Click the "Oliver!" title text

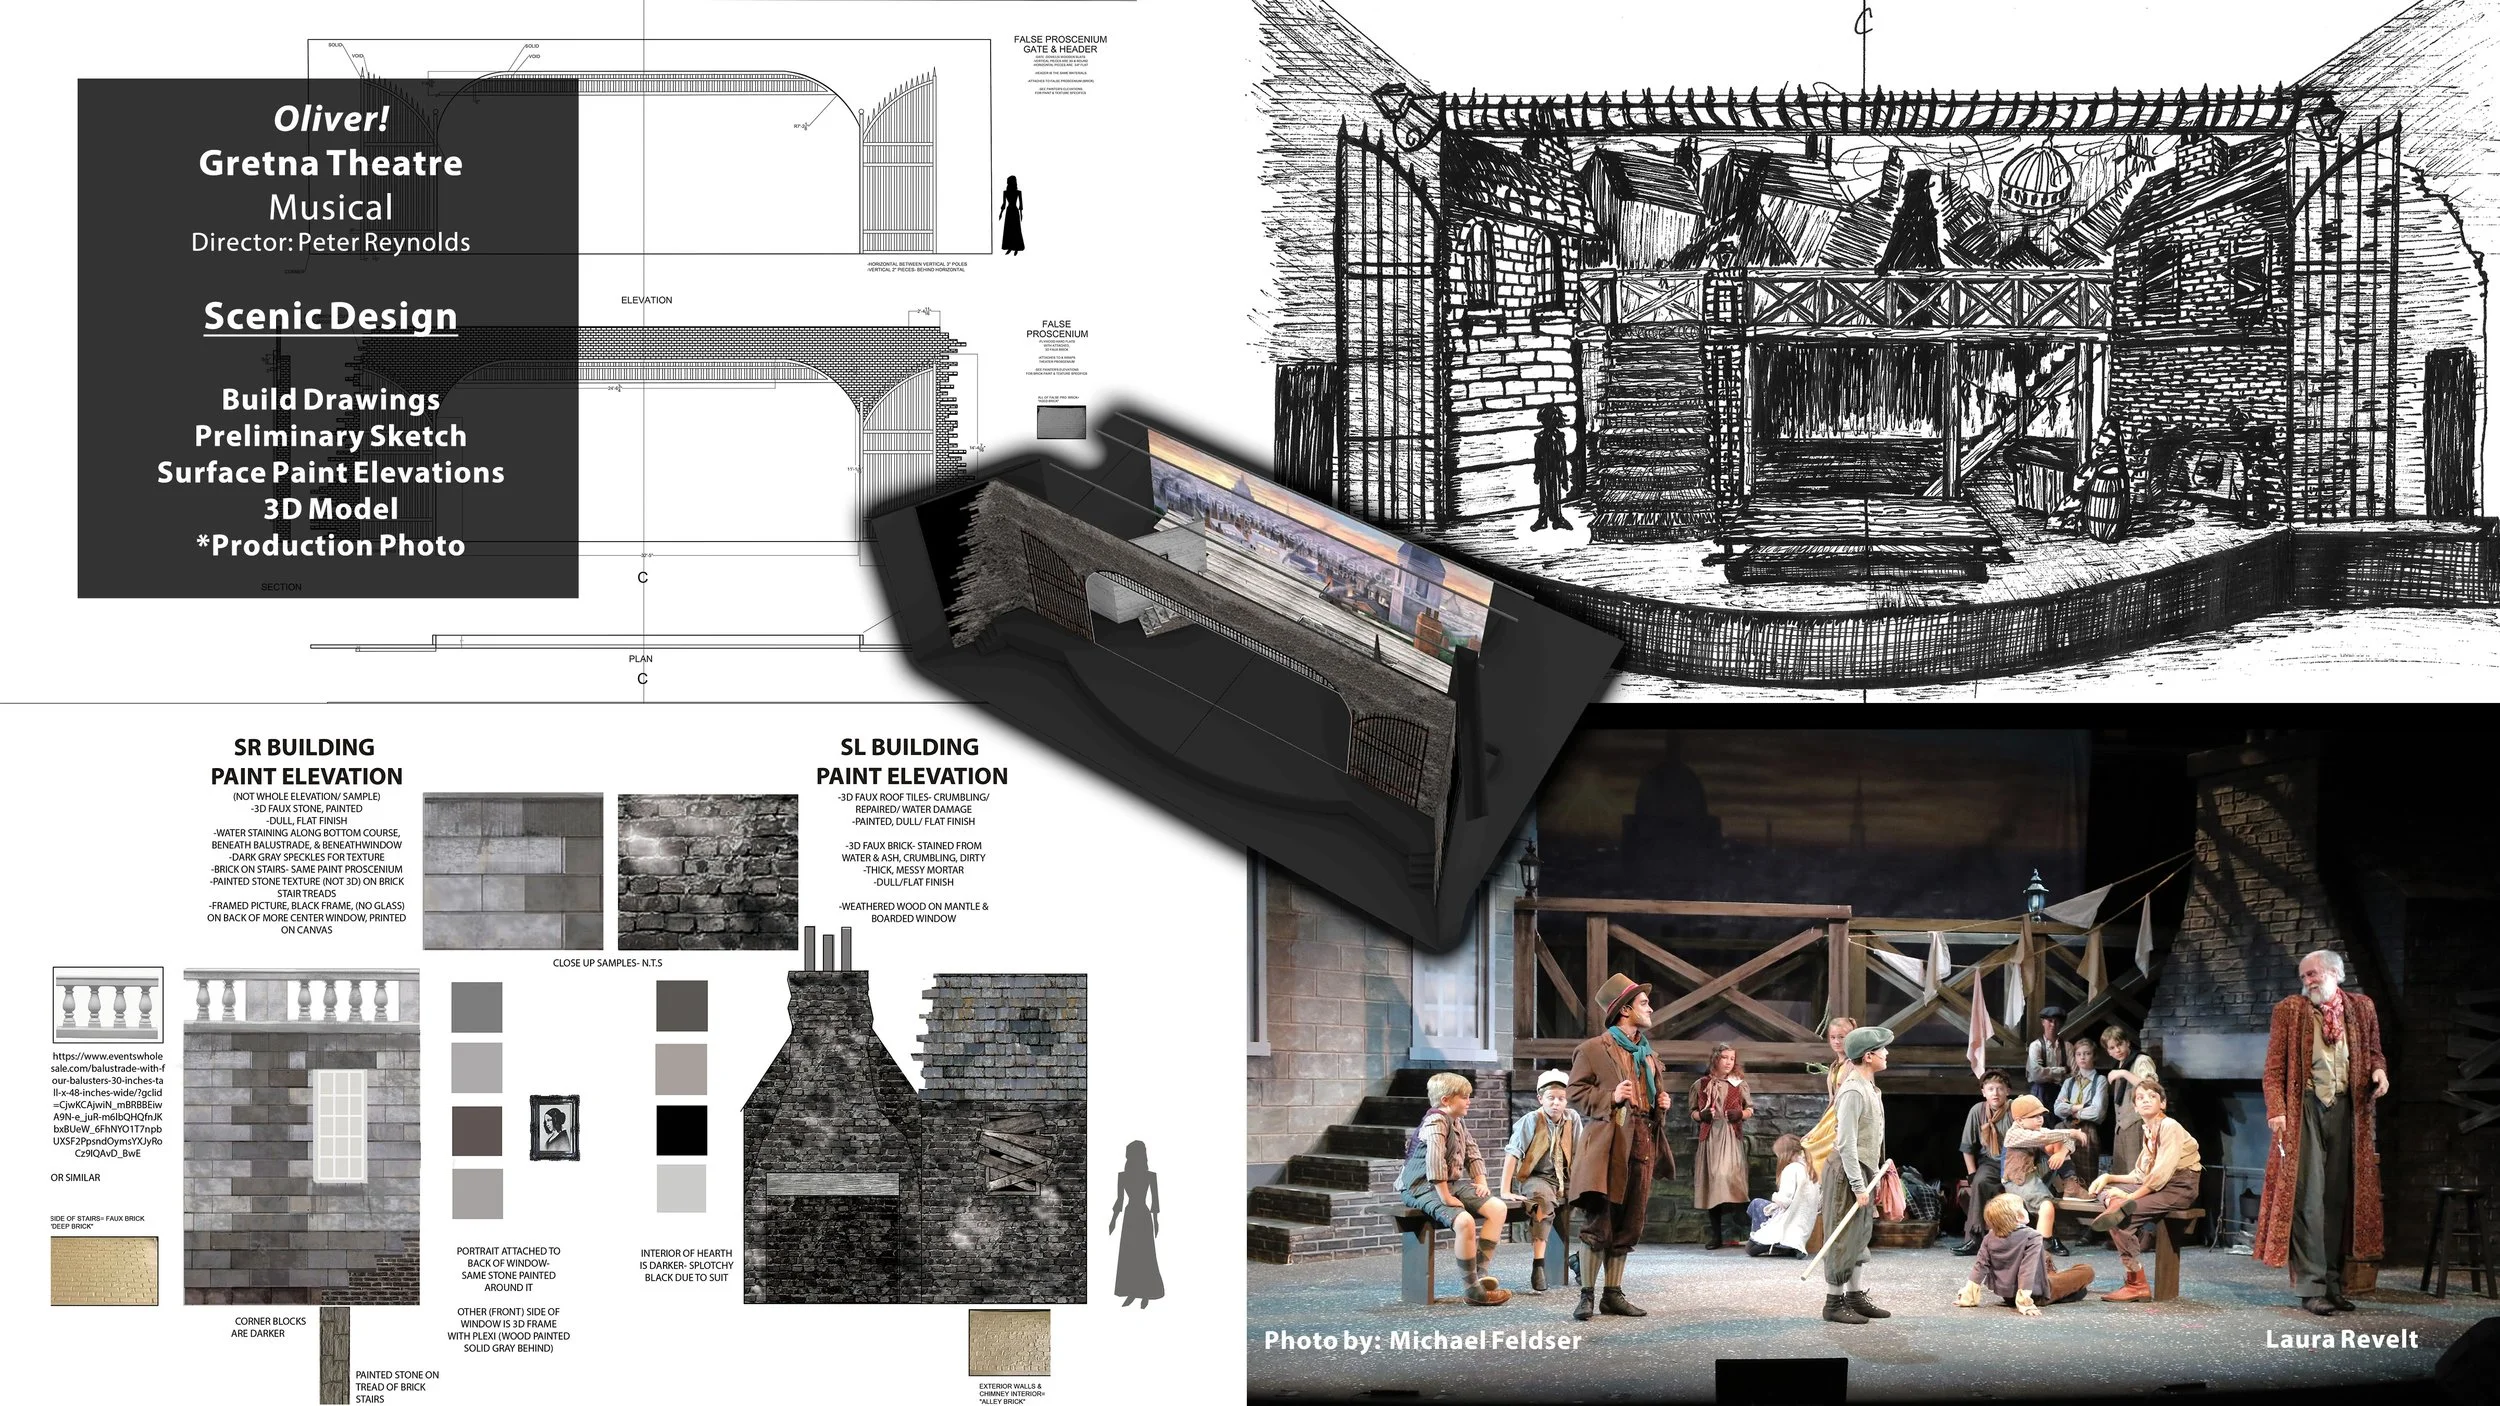pos(330,119)
